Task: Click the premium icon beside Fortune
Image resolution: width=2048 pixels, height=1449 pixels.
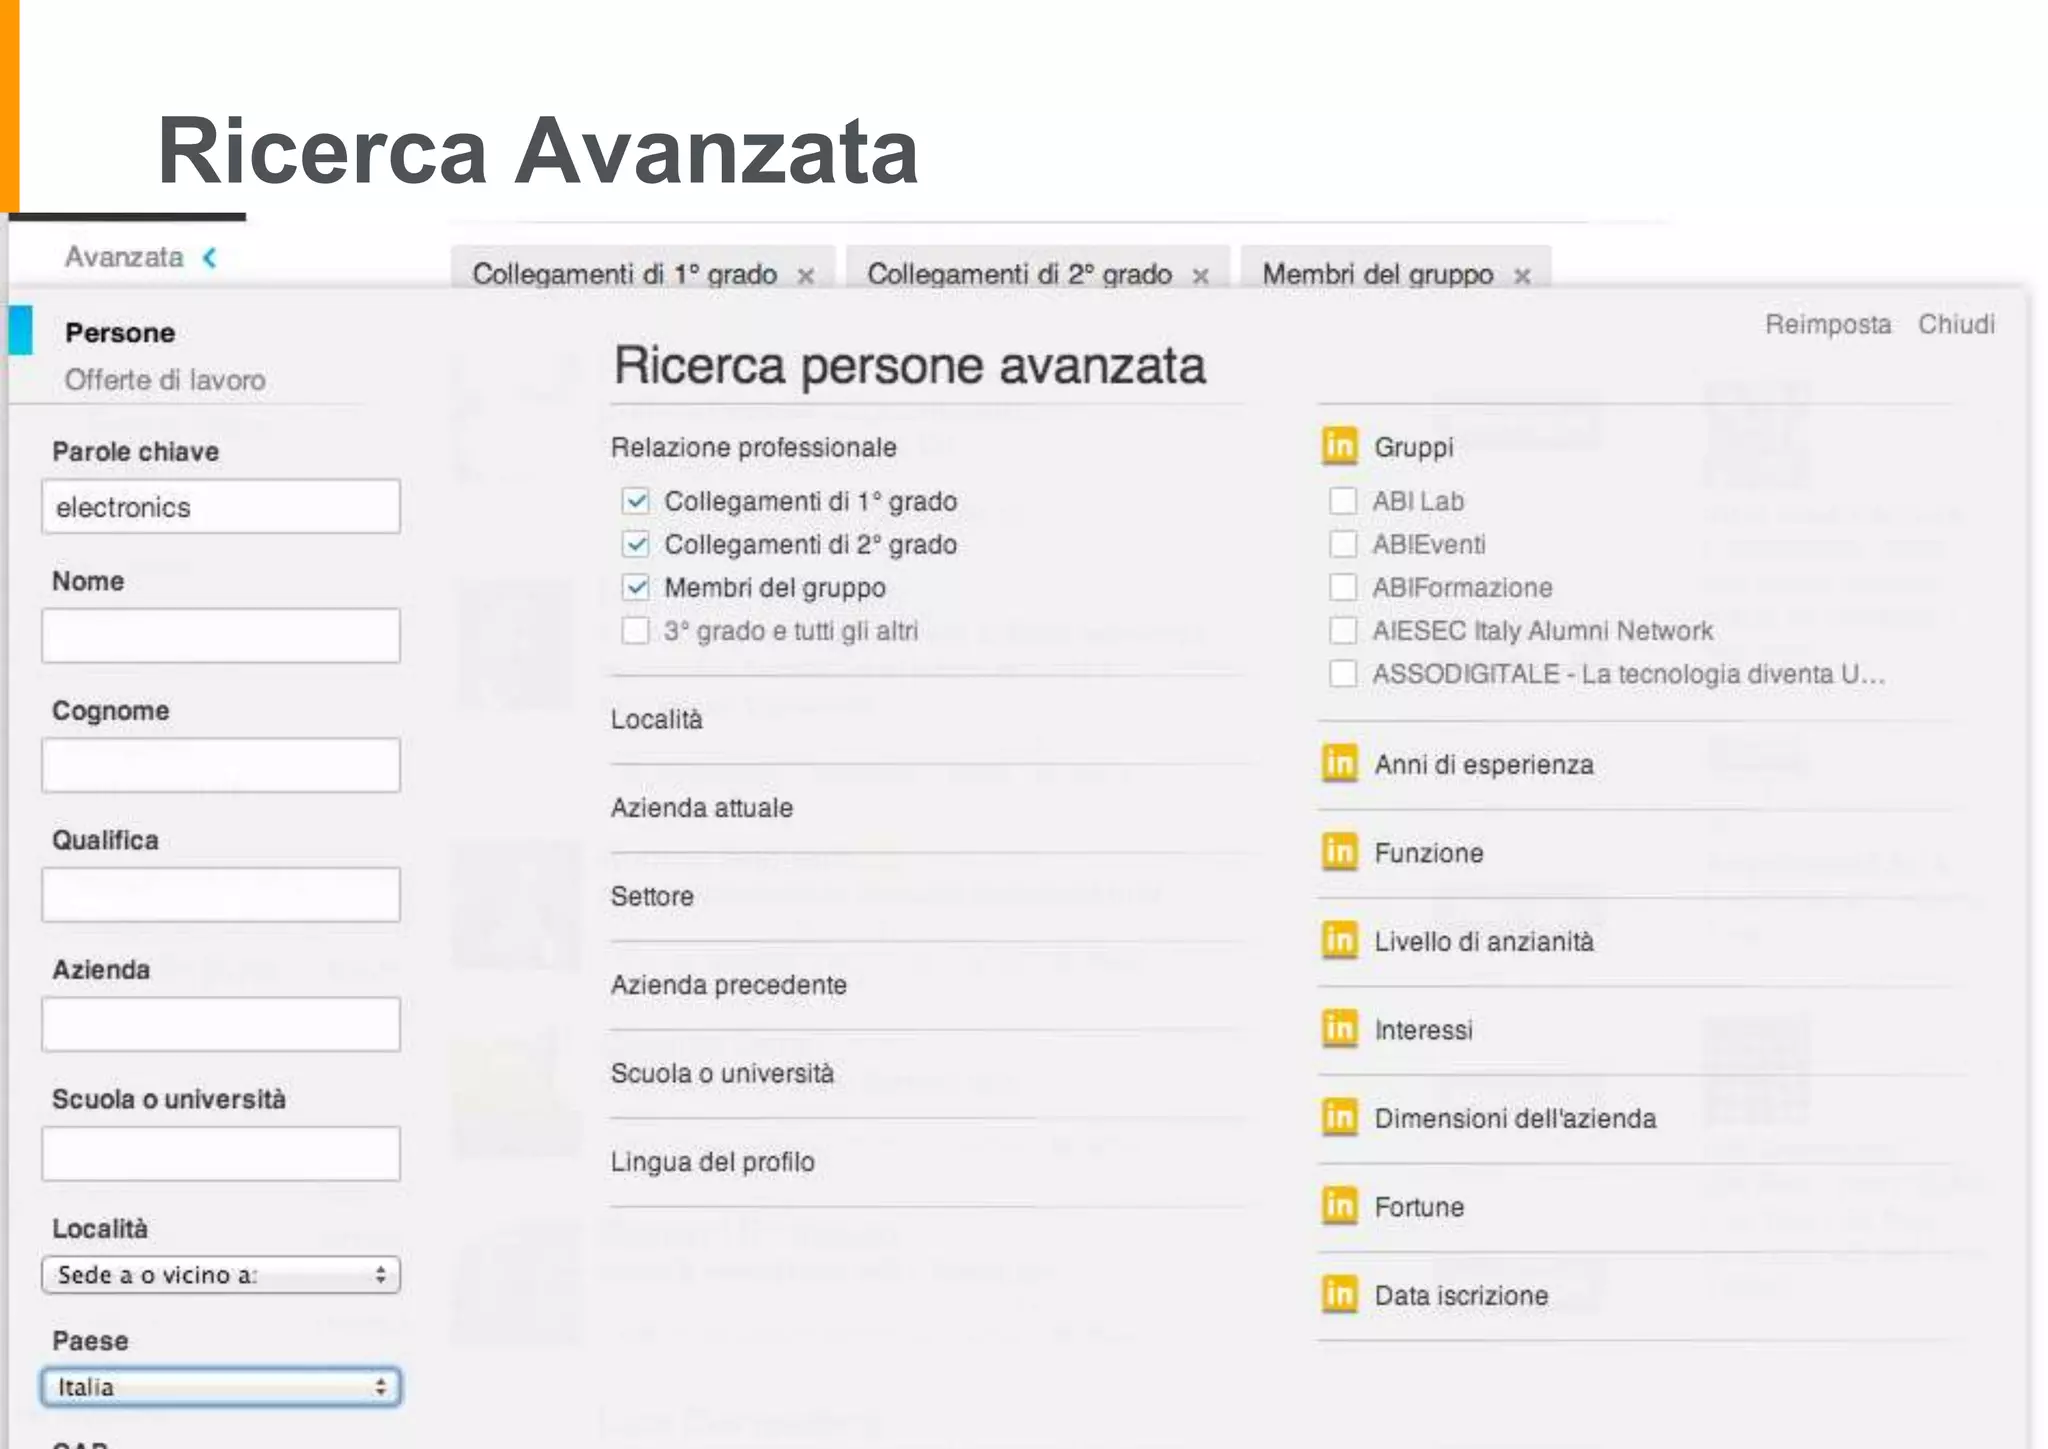Action: click(1339, 1205)
